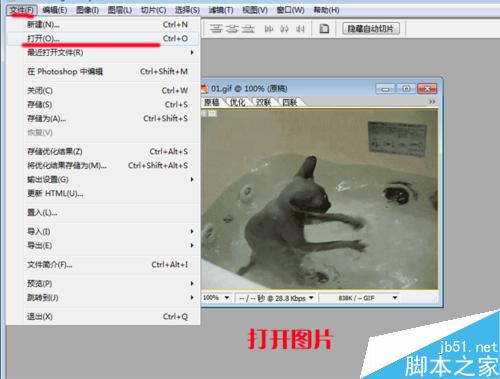Distribute right edges using toolbar icon

[300, 29]
